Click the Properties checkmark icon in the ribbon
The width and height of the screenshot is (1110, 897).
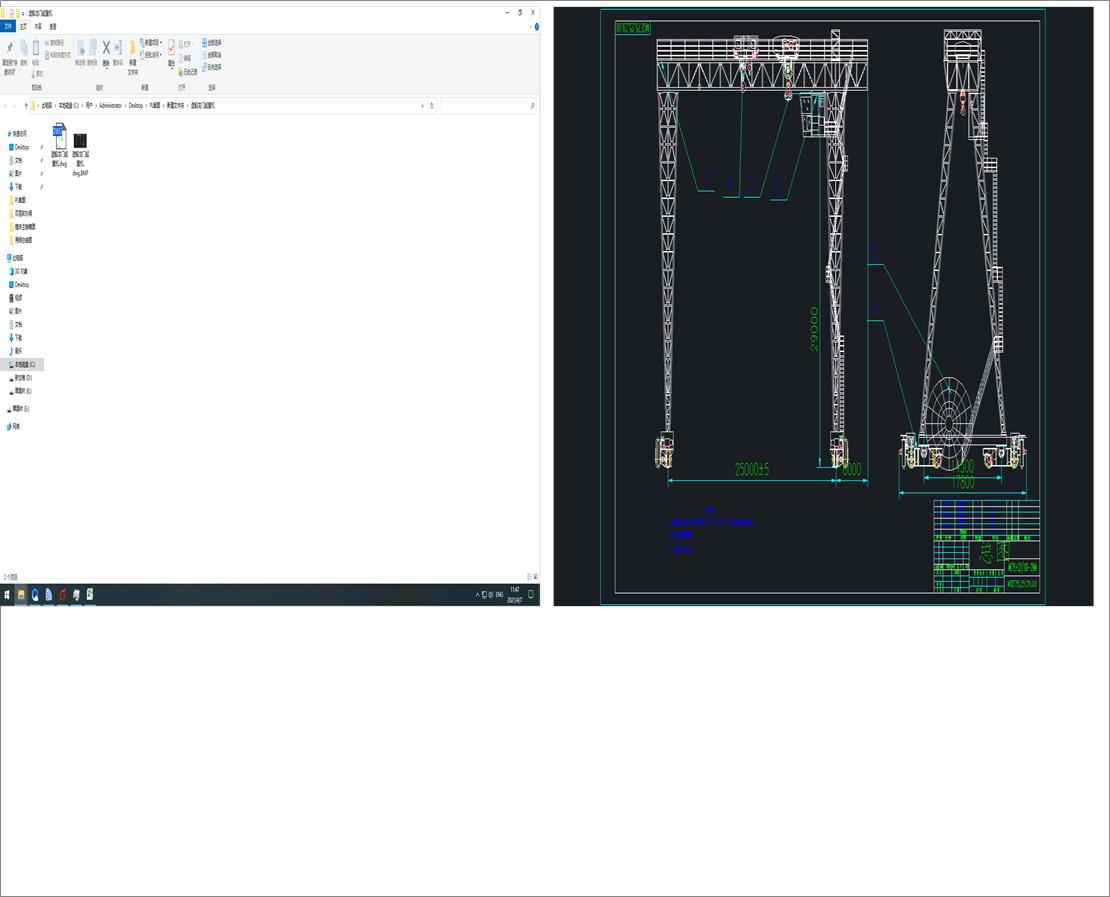point(171,47)
